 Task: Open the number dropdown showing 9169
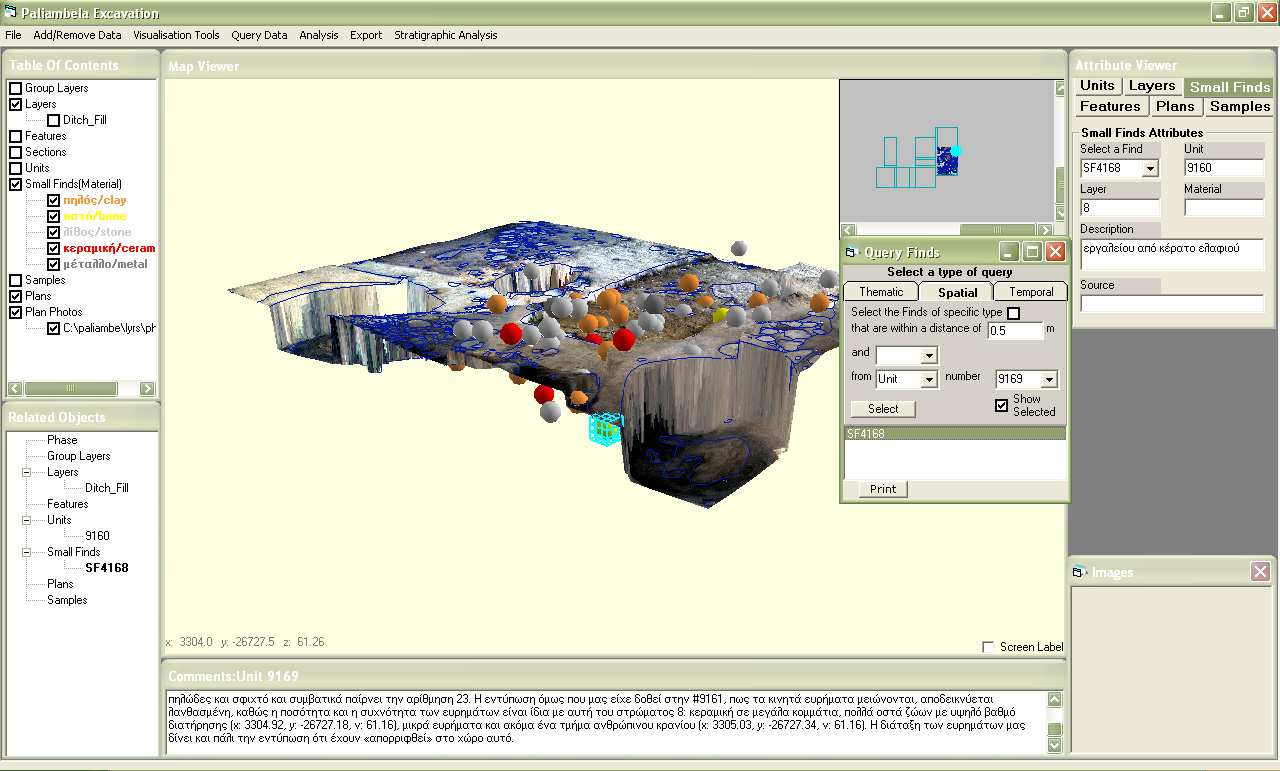1049,379
